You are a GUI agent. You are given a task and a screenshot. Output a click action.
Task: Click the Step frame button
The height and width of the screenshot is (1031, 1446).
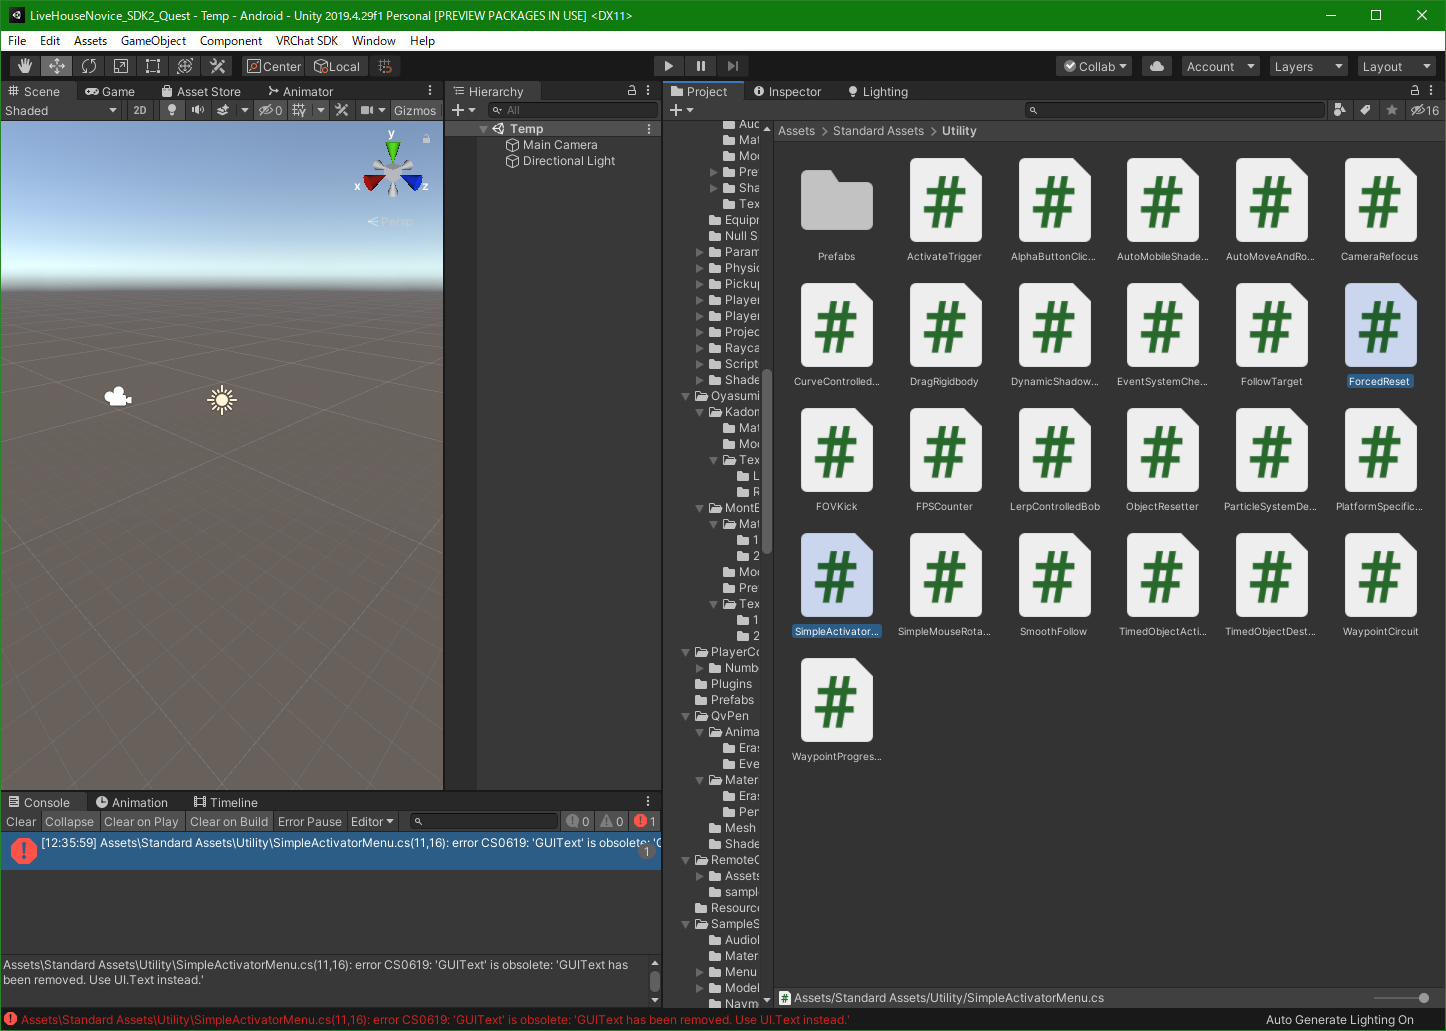(x=733, y=66)
